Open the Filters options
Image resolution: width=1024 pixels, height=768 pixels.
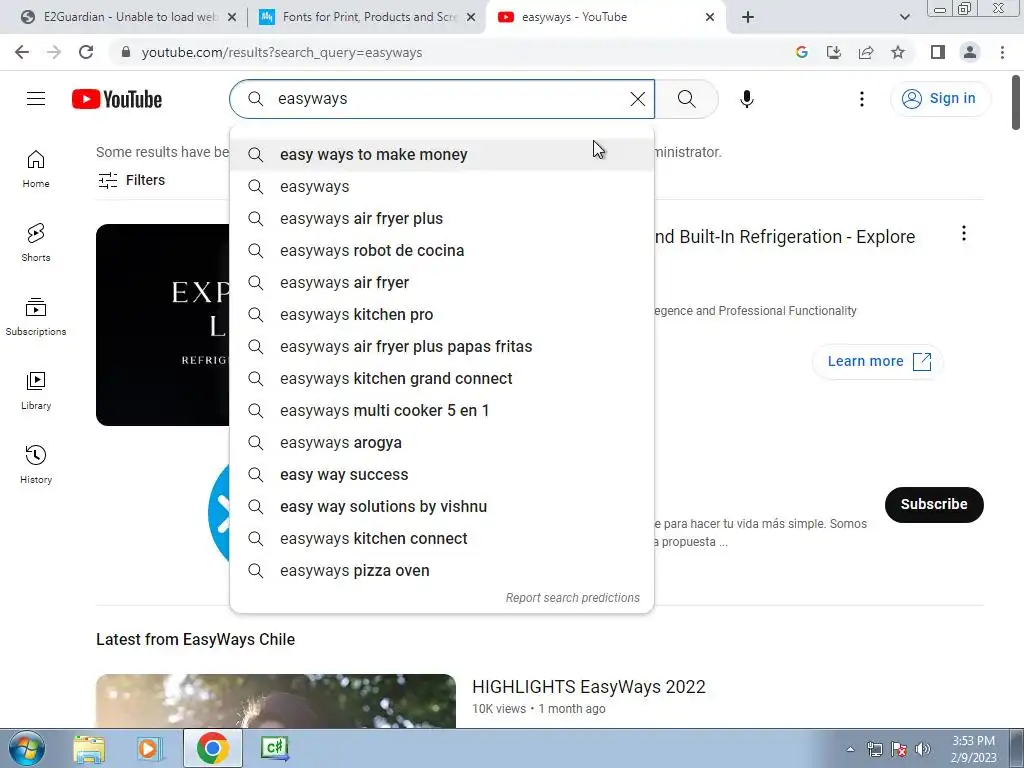pyautogui.click(x=131, y=180)
